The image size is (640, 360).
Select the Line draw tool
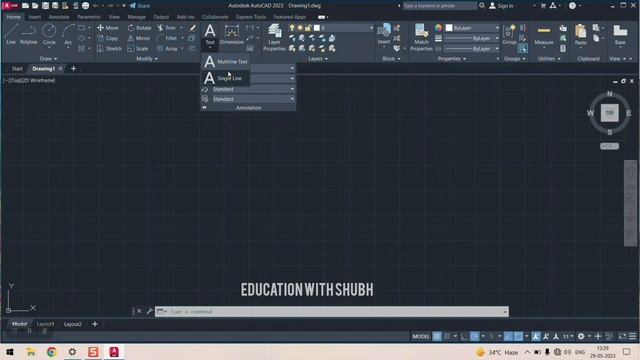[x=11, y=34]
